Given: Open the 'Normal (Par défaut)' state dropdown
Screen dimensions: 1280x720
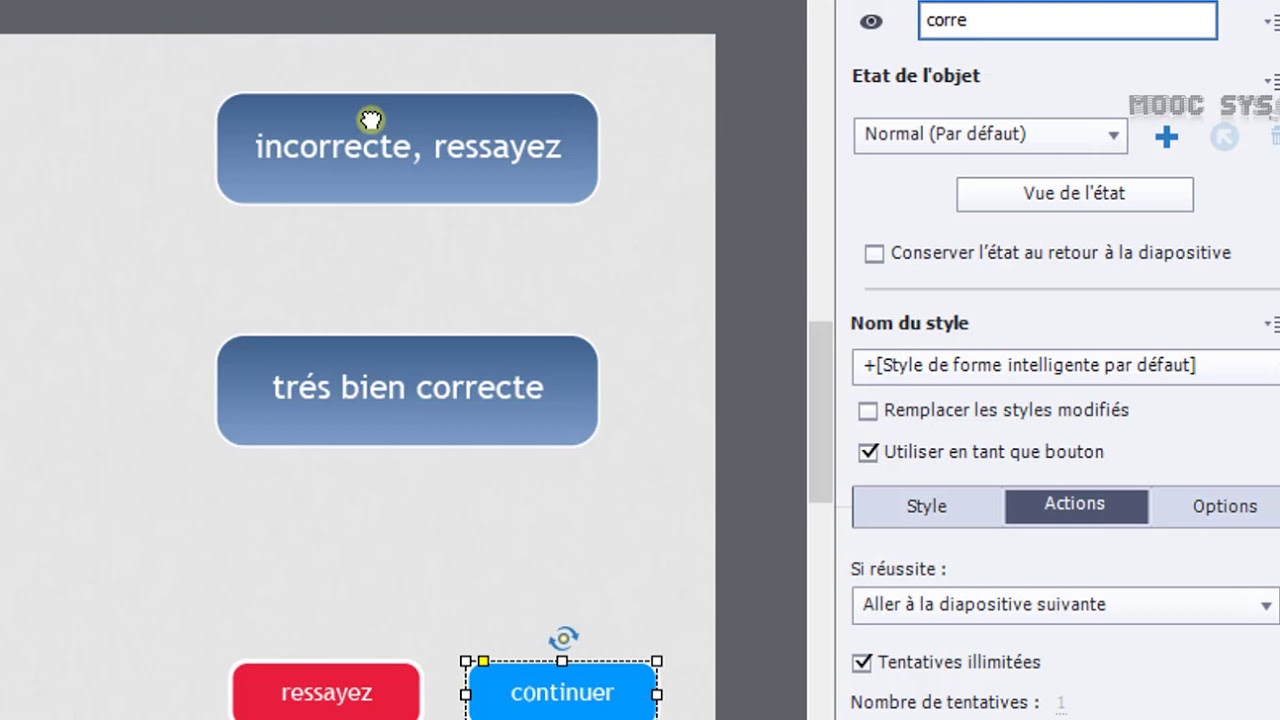Looking at the screenshot, I should pyautogui.click(x=990, y=135).
